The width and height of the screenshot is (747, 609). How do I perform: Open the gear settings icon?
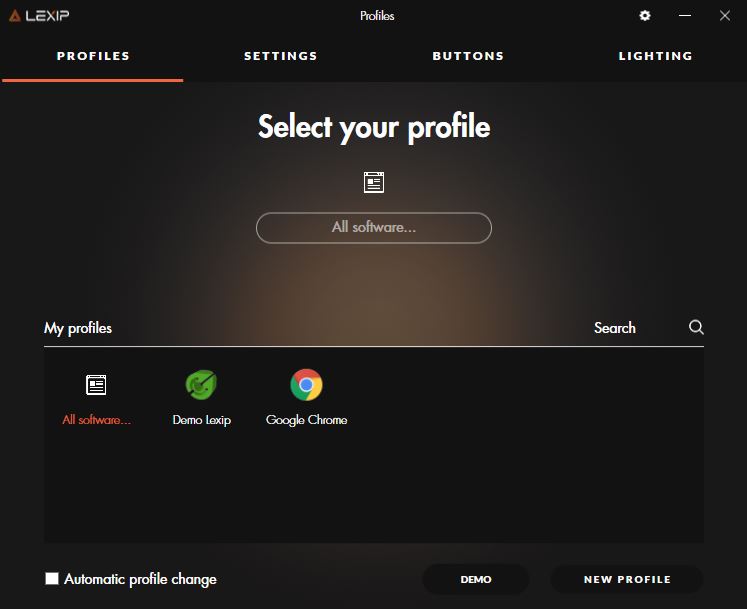[645, 16]
